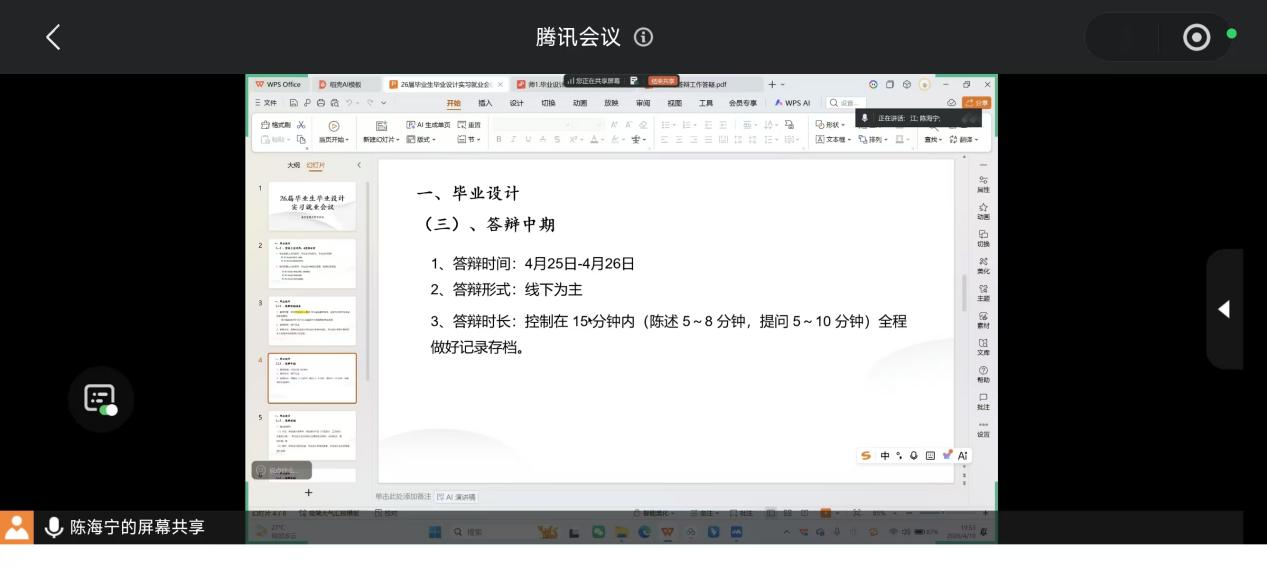Click the AI 演讲稿 button below slide
This screenshot has height=569, width=1267.
[457, 497]
